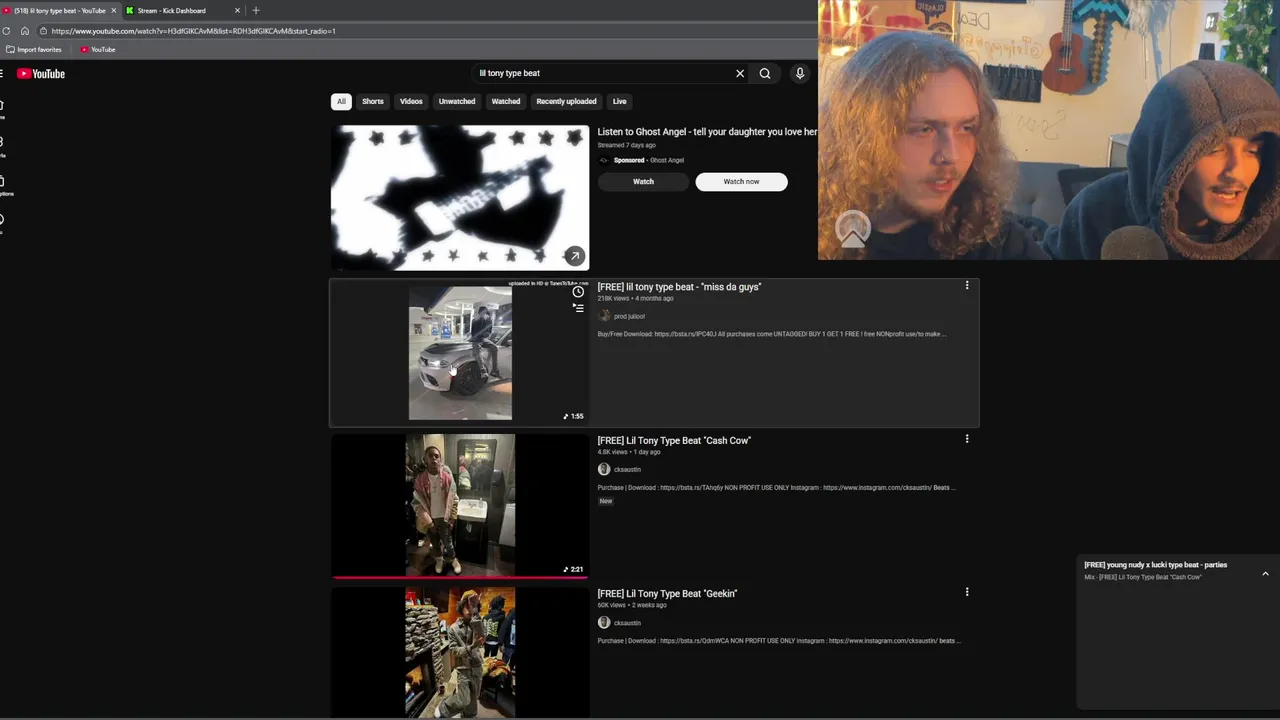Open cksaustin channel name under 'Cash Cow'

click(x=627, y=469)
